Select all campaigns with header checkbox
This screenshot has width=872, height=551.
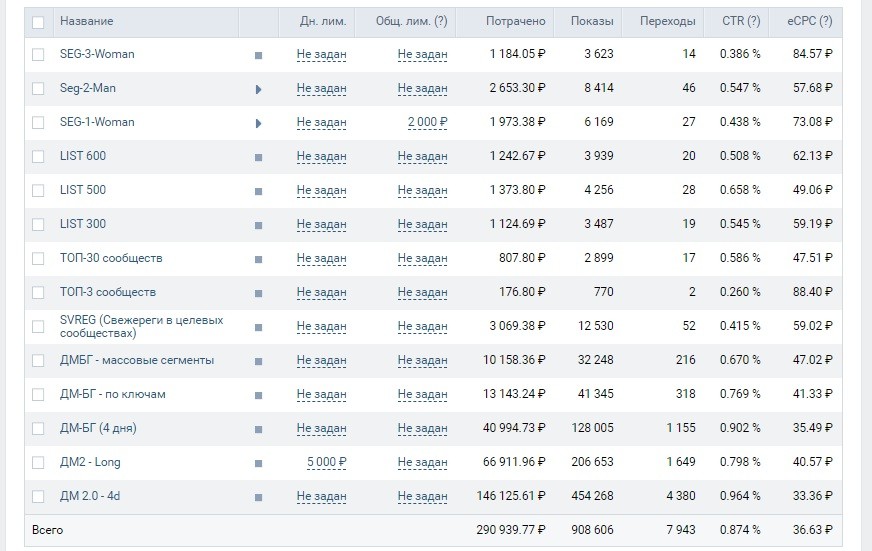coord(38,21)
